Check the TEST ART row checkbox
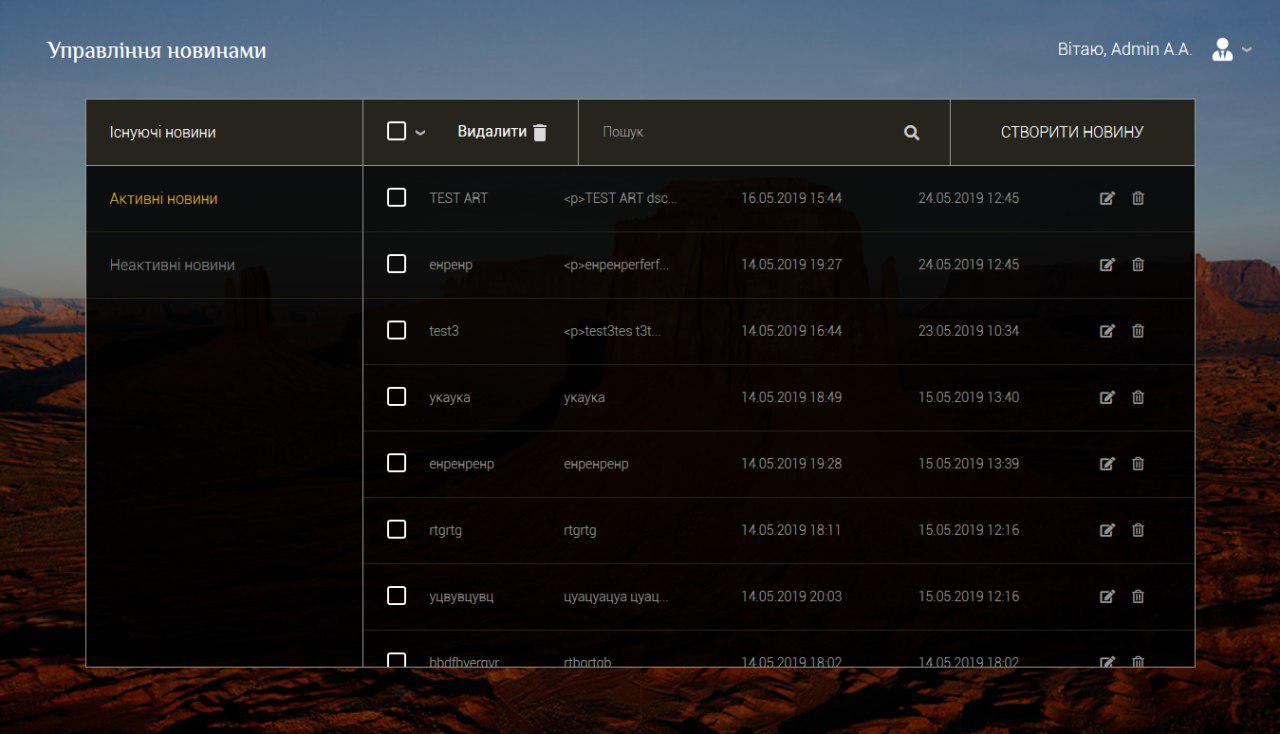1280x734 pixels. [396, 198]
